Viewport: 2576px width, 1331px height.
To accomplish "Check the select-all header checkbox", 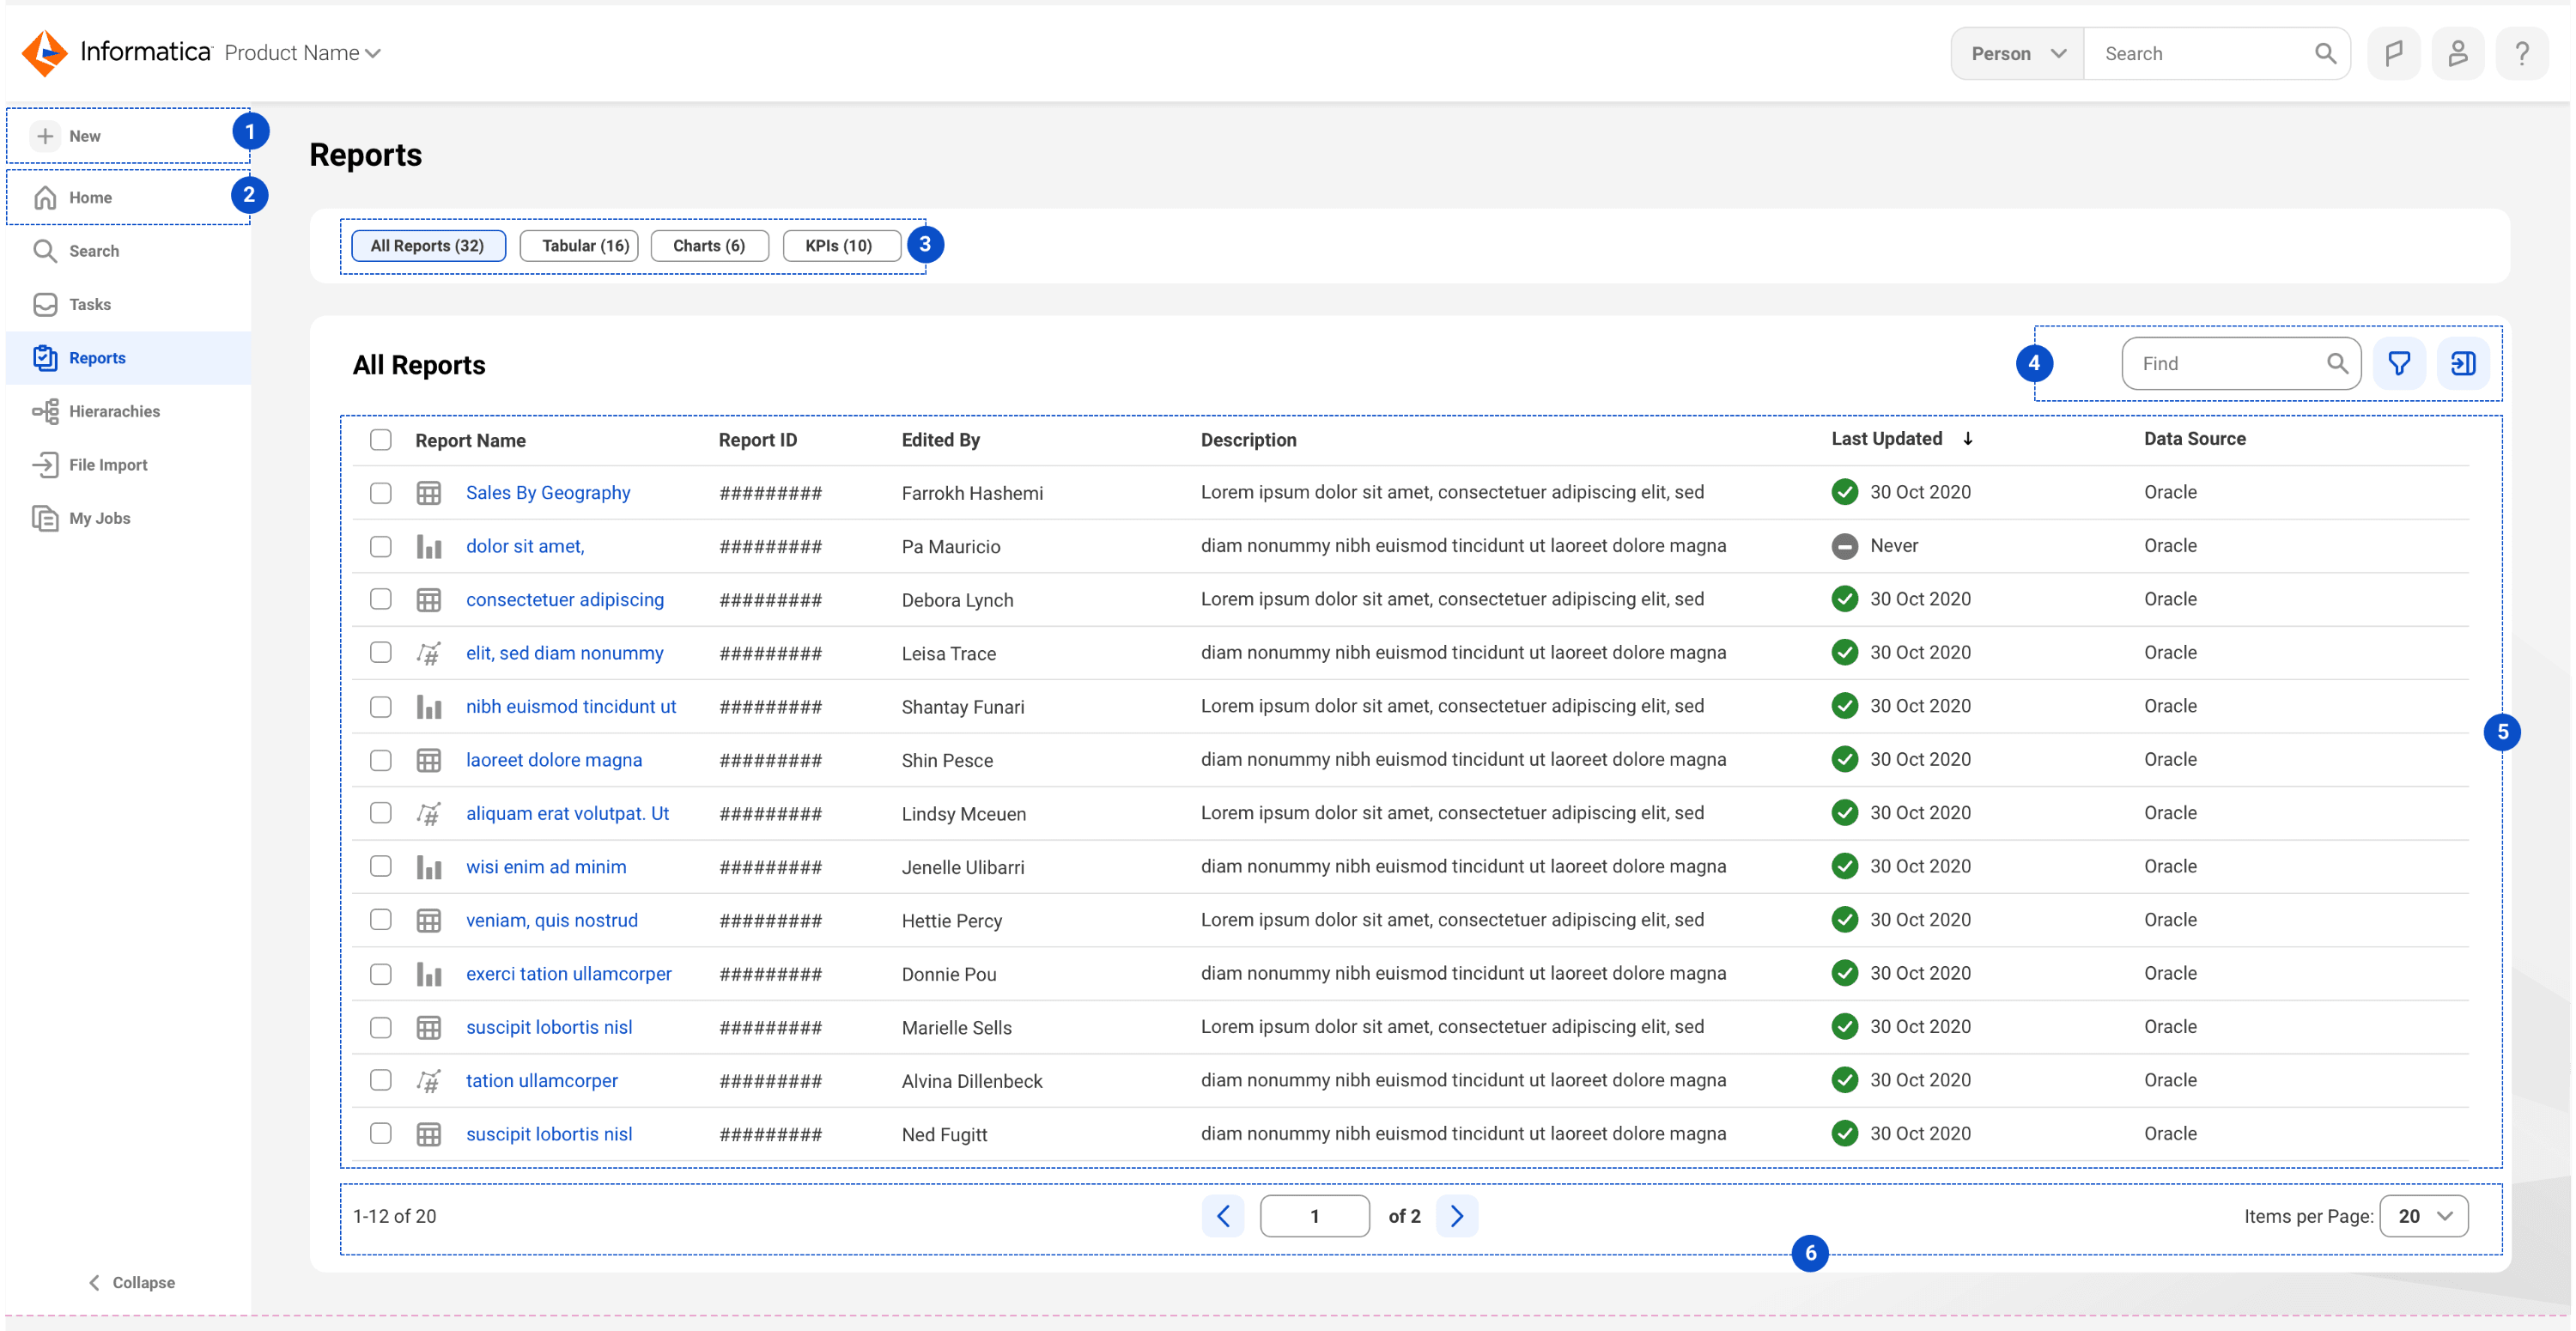I will (380, 440).
